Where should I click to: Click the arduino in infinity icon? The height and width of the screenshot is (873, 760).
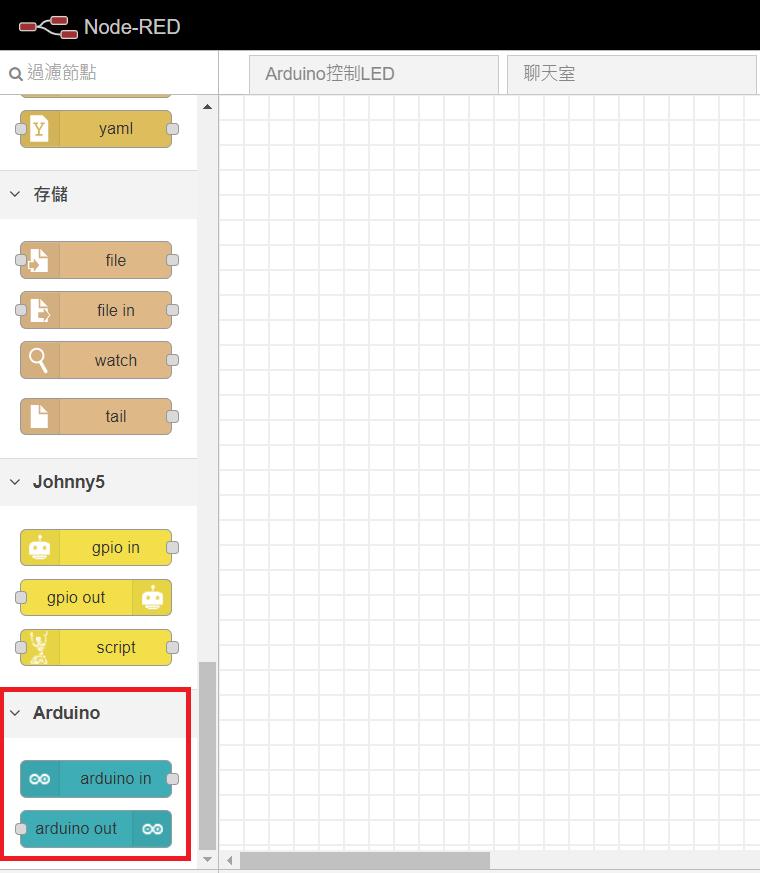(40, 779)
